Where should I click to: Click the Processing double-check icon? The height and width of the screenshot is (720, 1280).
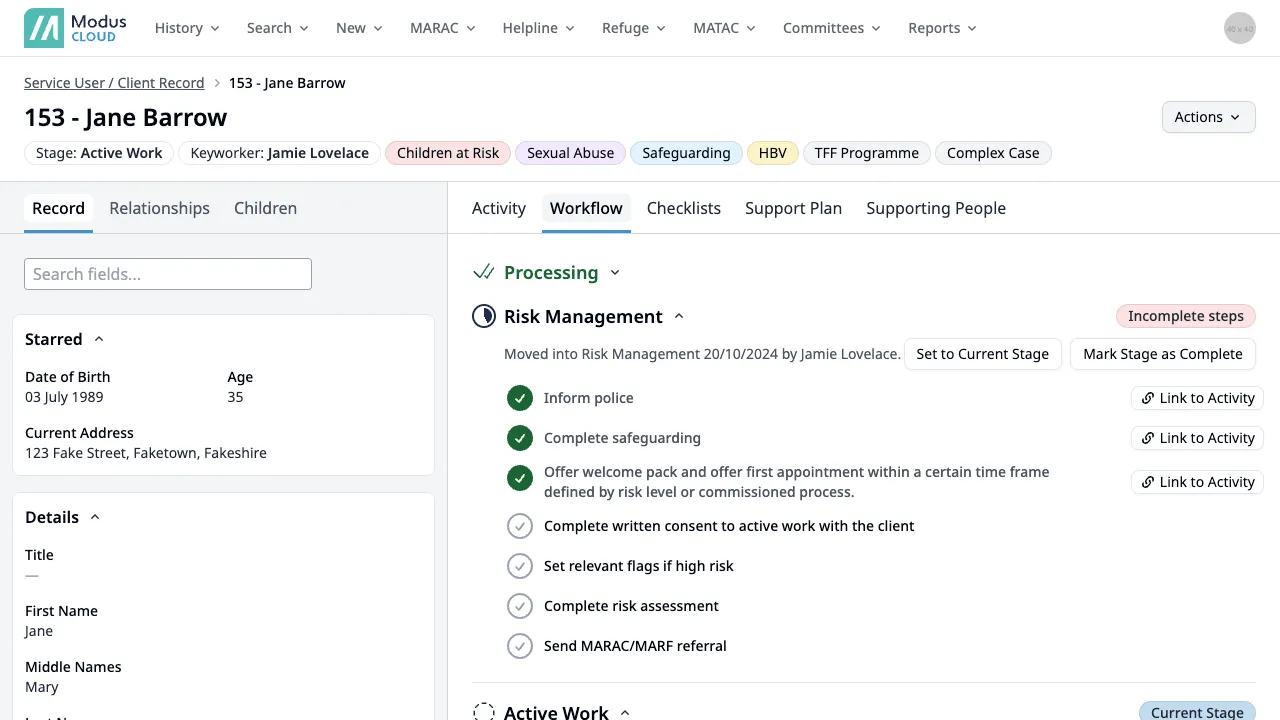(484, 273)
